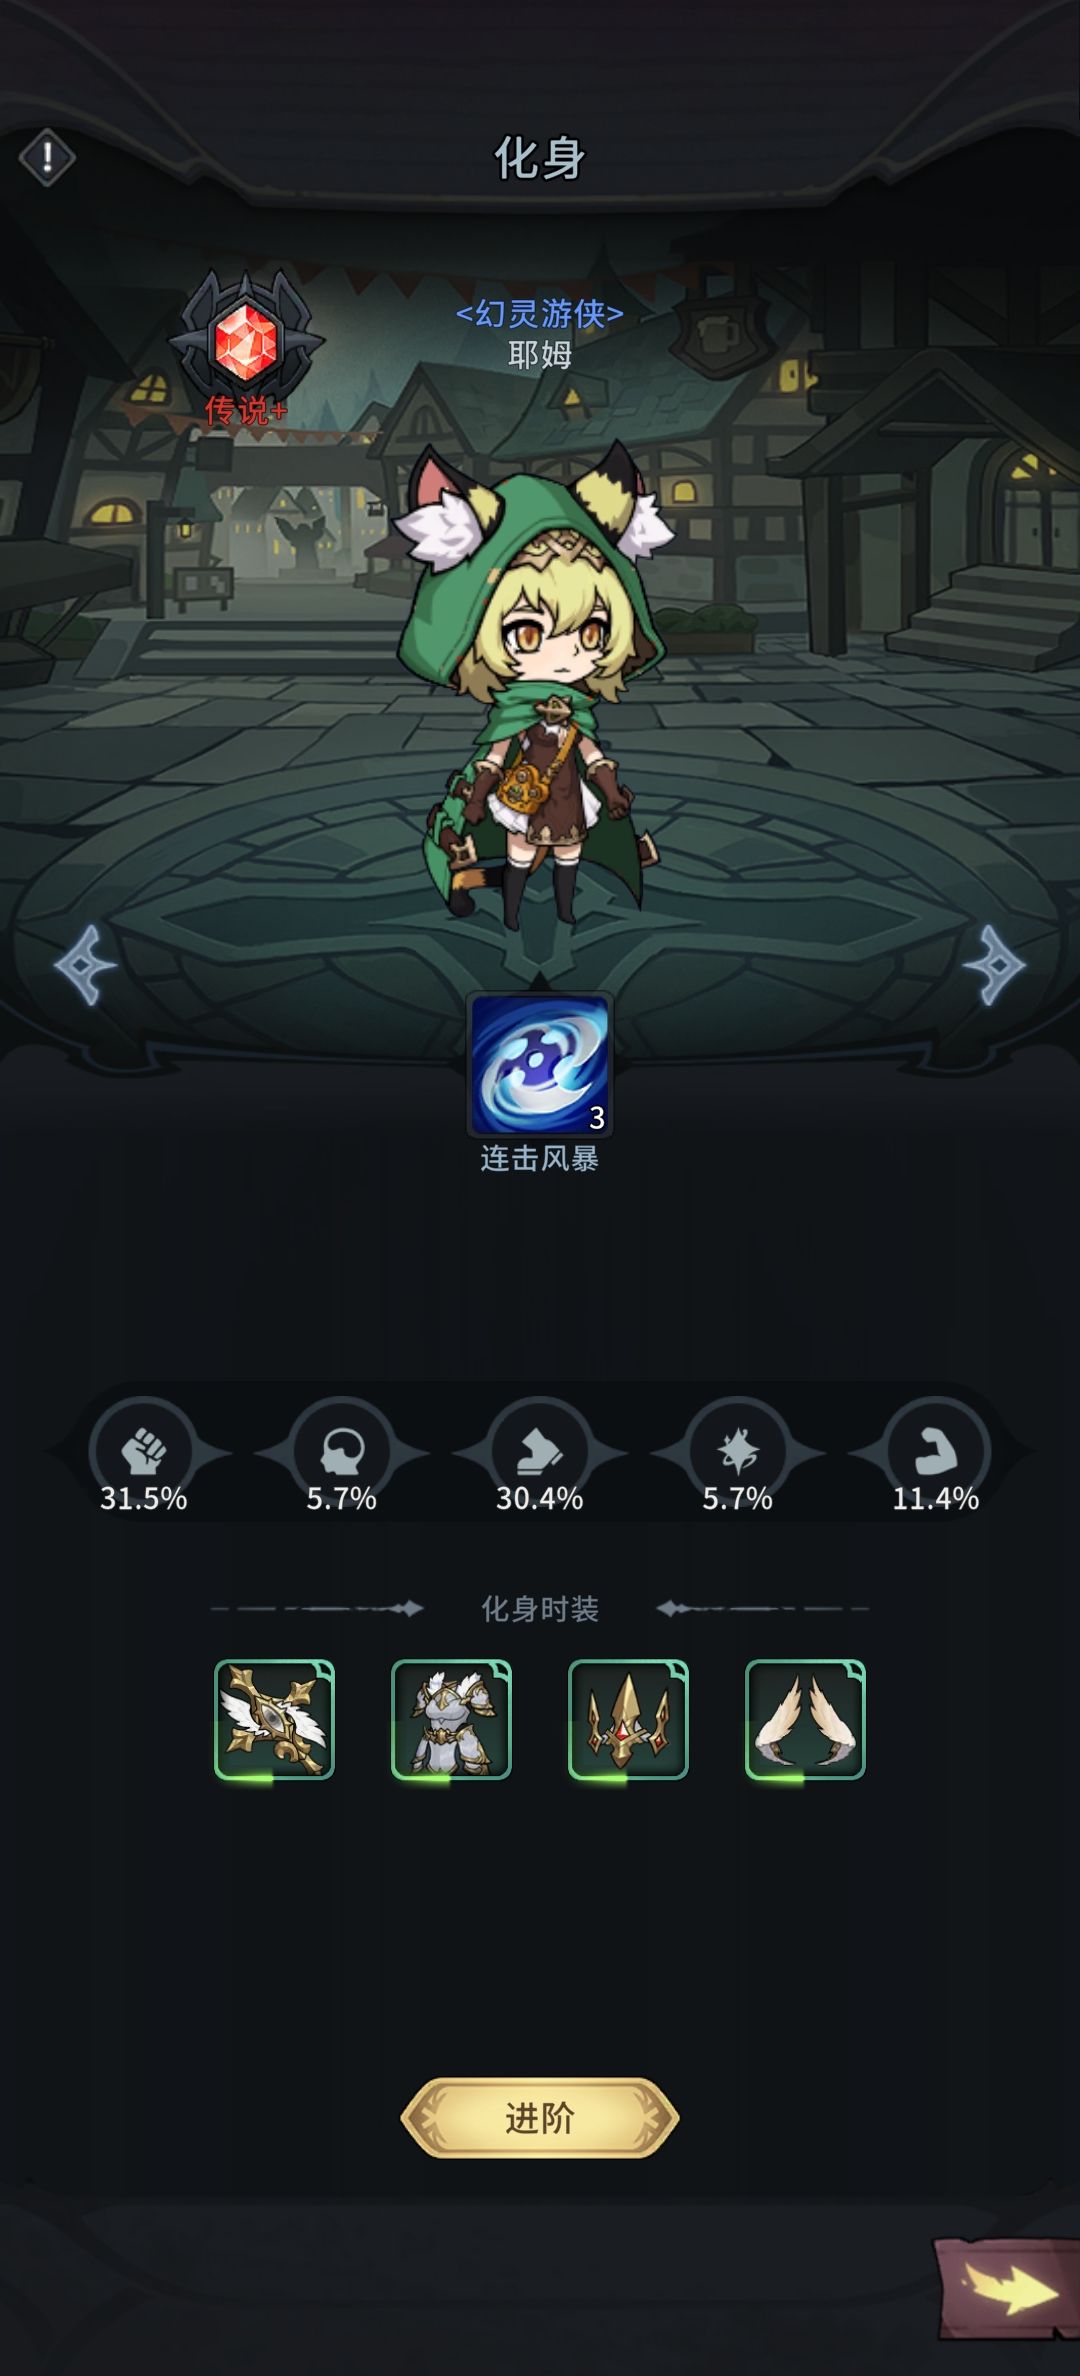Tap the 幻灵游侠 title label
The width and height of the screenshot is (1080, 2376).
point(540,314)
